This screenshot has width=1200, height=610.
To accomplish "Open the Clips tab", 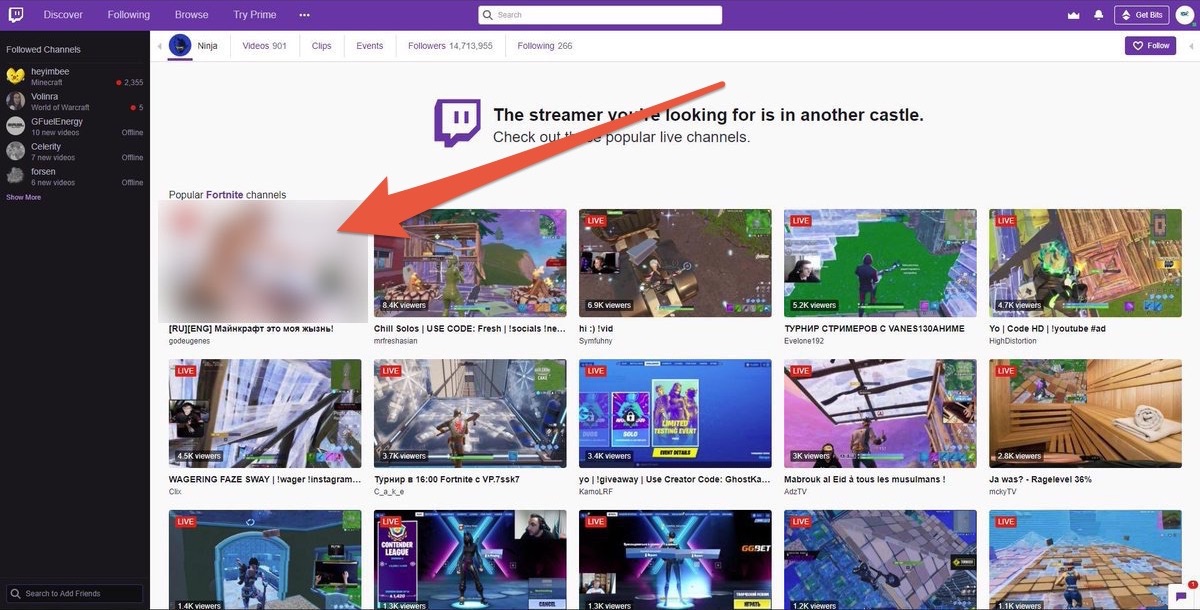I will 321,45.
